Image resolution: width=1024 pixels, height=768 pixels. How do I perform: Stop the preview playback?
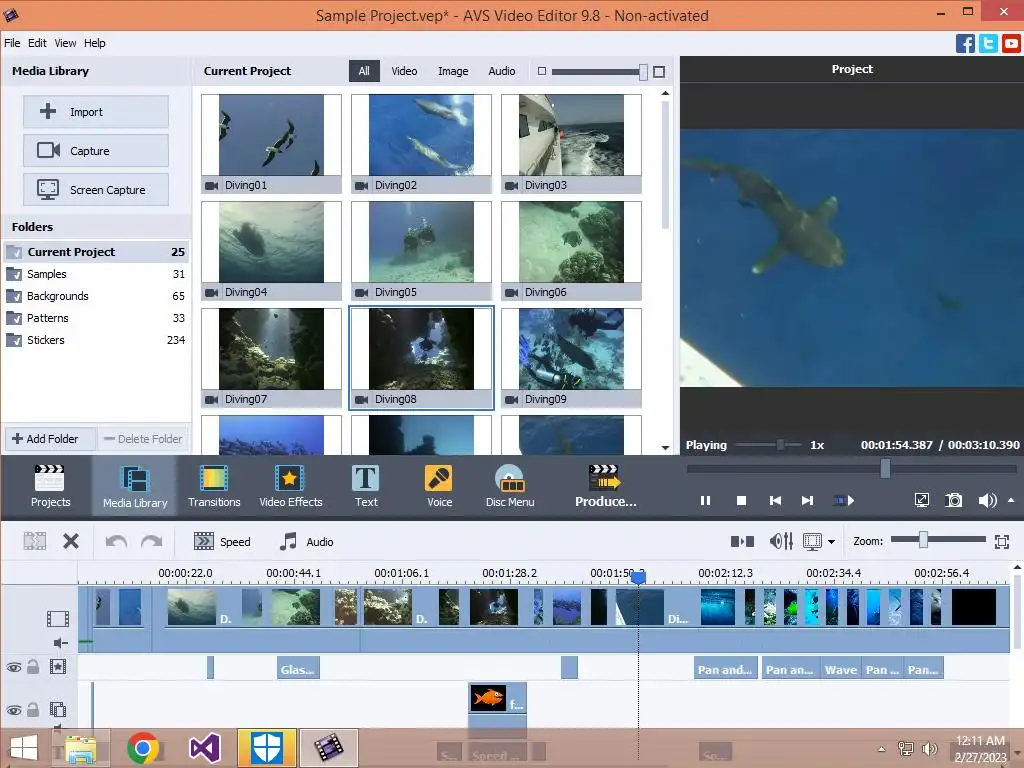[741, 501]
